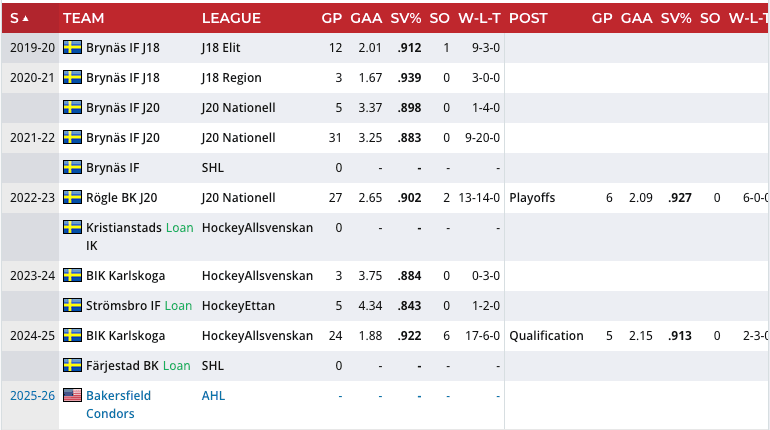Click the LEAGUE column header
770x430 pixels.
pyautogui.click(x=231, y=18)
